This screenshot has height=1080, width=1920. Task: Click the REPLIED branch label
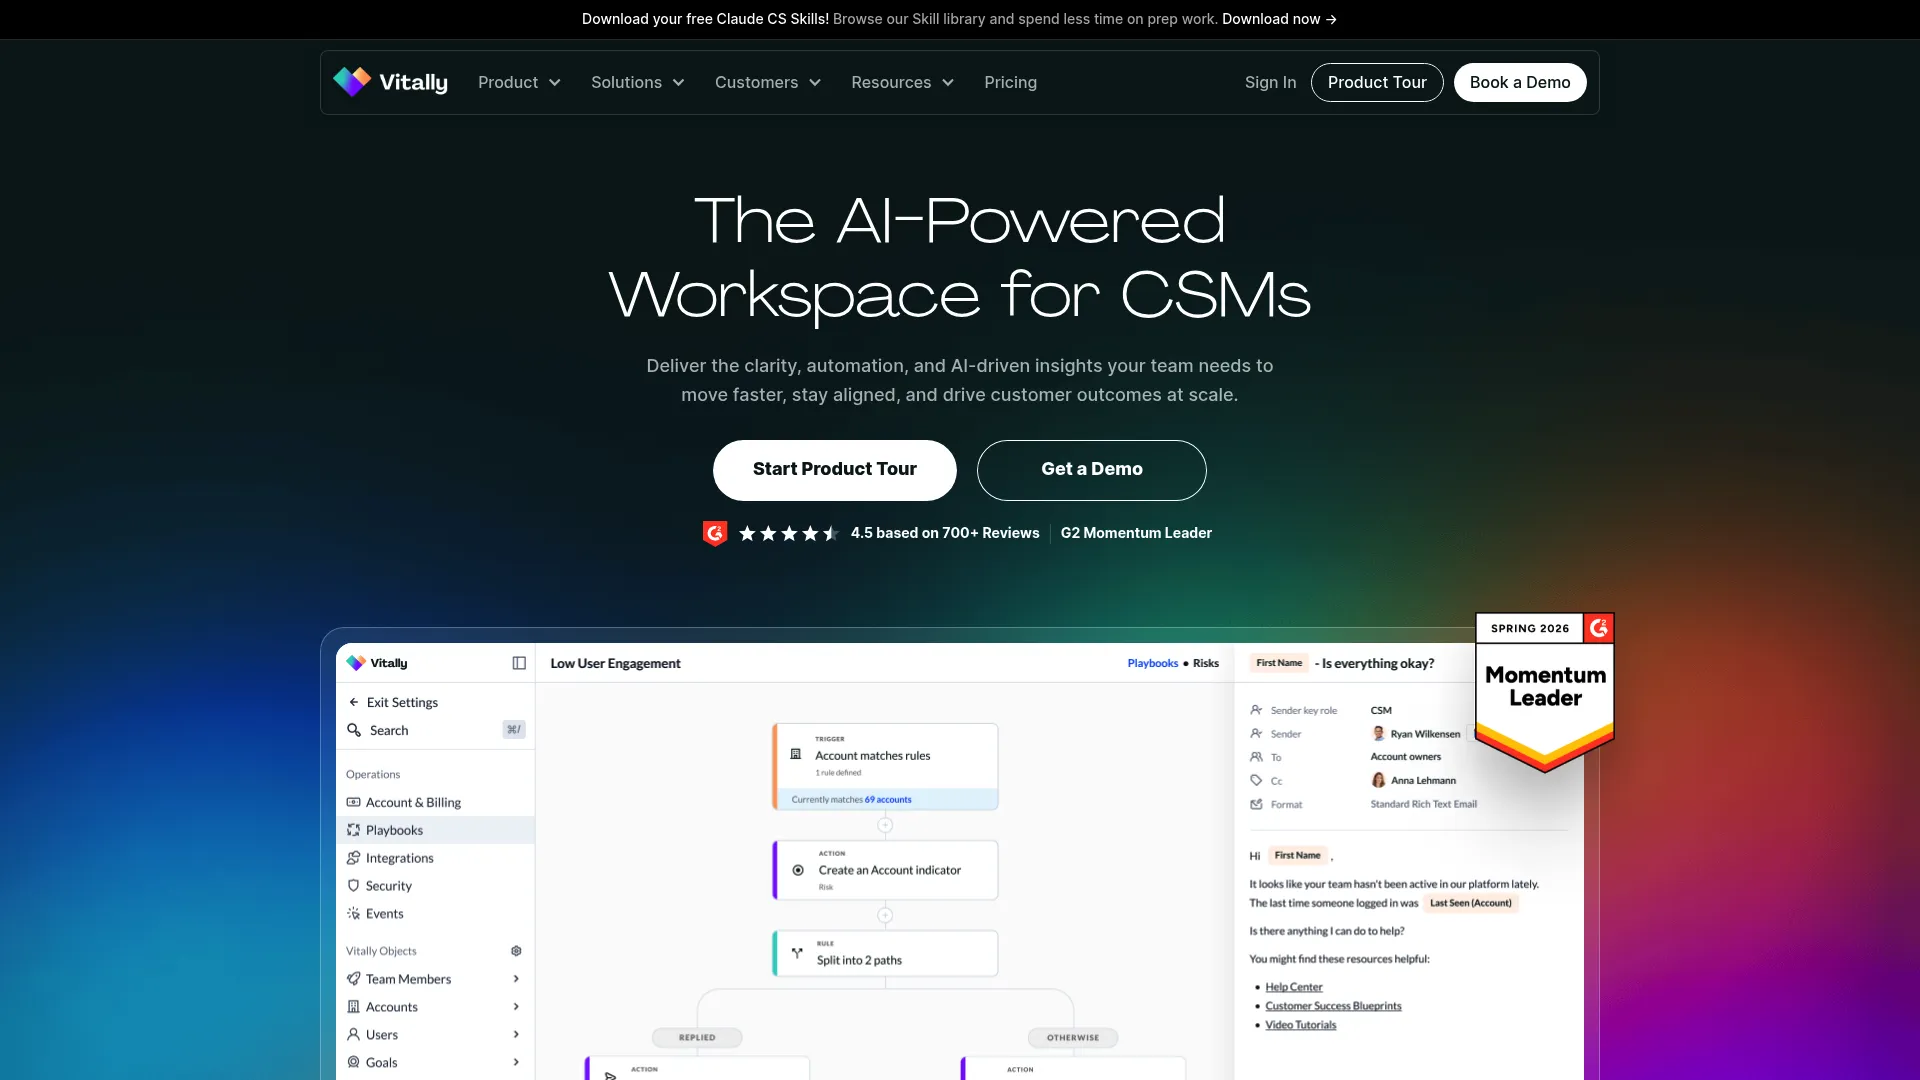tap(697, 1037)
